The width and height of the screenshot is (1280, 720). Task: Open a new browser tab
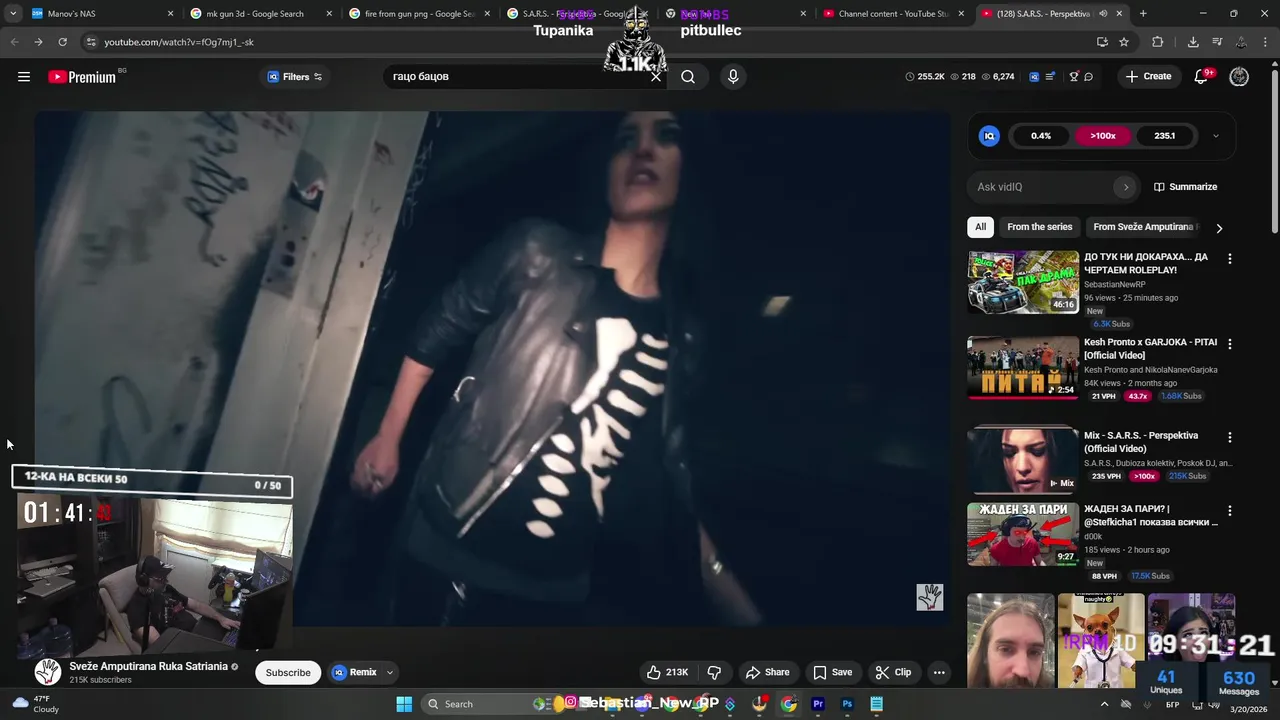point(1143,14)
